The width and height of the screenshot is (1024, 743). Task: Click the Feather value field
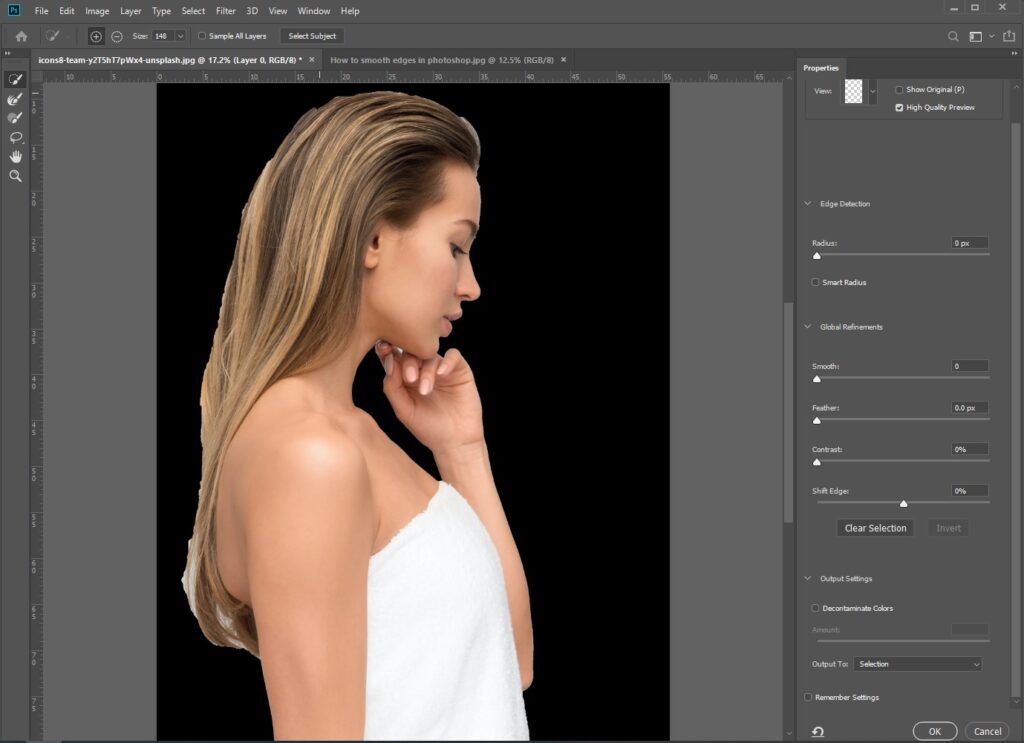click(970, 407)
